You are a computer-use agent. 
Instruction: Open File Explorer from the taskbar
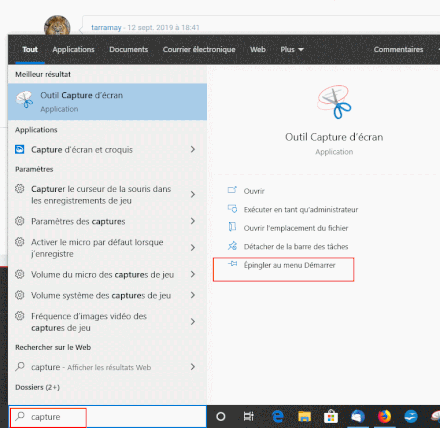pyautogui.click(x=304, y=416)
